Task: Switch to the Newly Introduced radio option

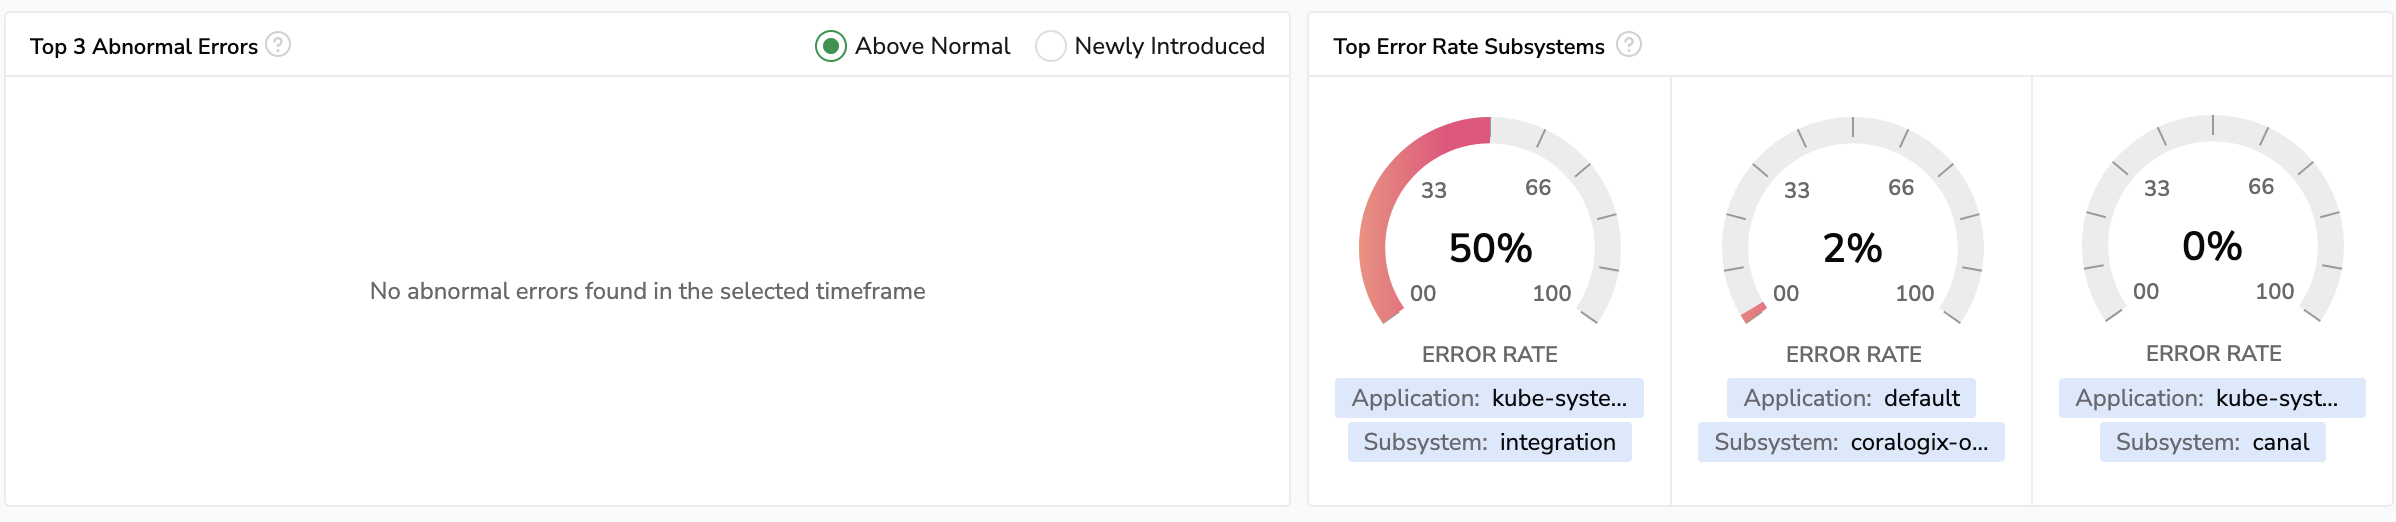Action: coord(1050,46)
